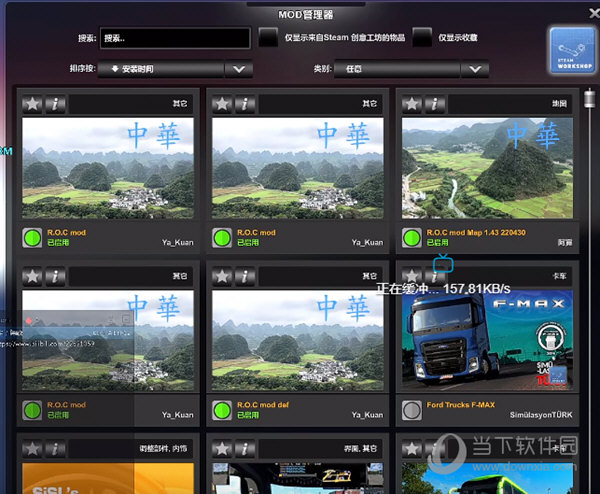
Task: Click the Ya_Kuan author on R.O.C mod def
Action: (x=367, y=415)
